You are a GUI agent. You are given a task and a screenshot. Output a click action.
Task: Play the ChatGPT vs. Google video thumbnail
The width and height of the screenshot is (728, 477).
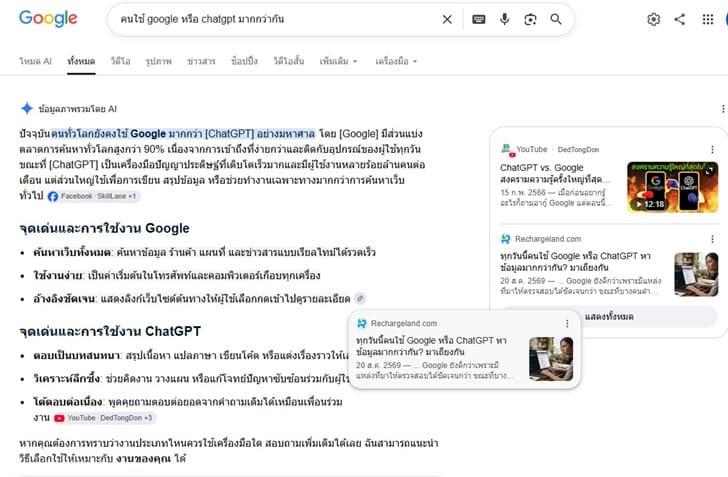[672, 187]
